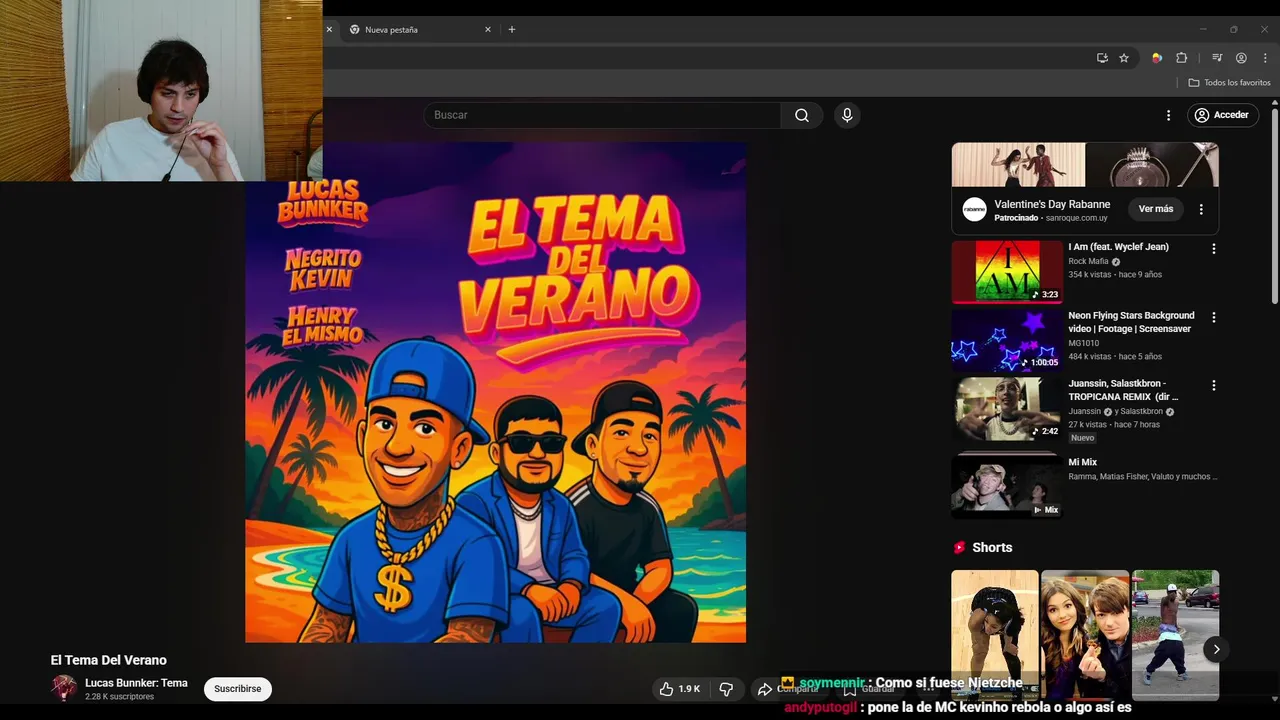Open YouTube settings three-dot menu beside Acceder
The width and height of the screenshot is (1280, 720).
1168,115
